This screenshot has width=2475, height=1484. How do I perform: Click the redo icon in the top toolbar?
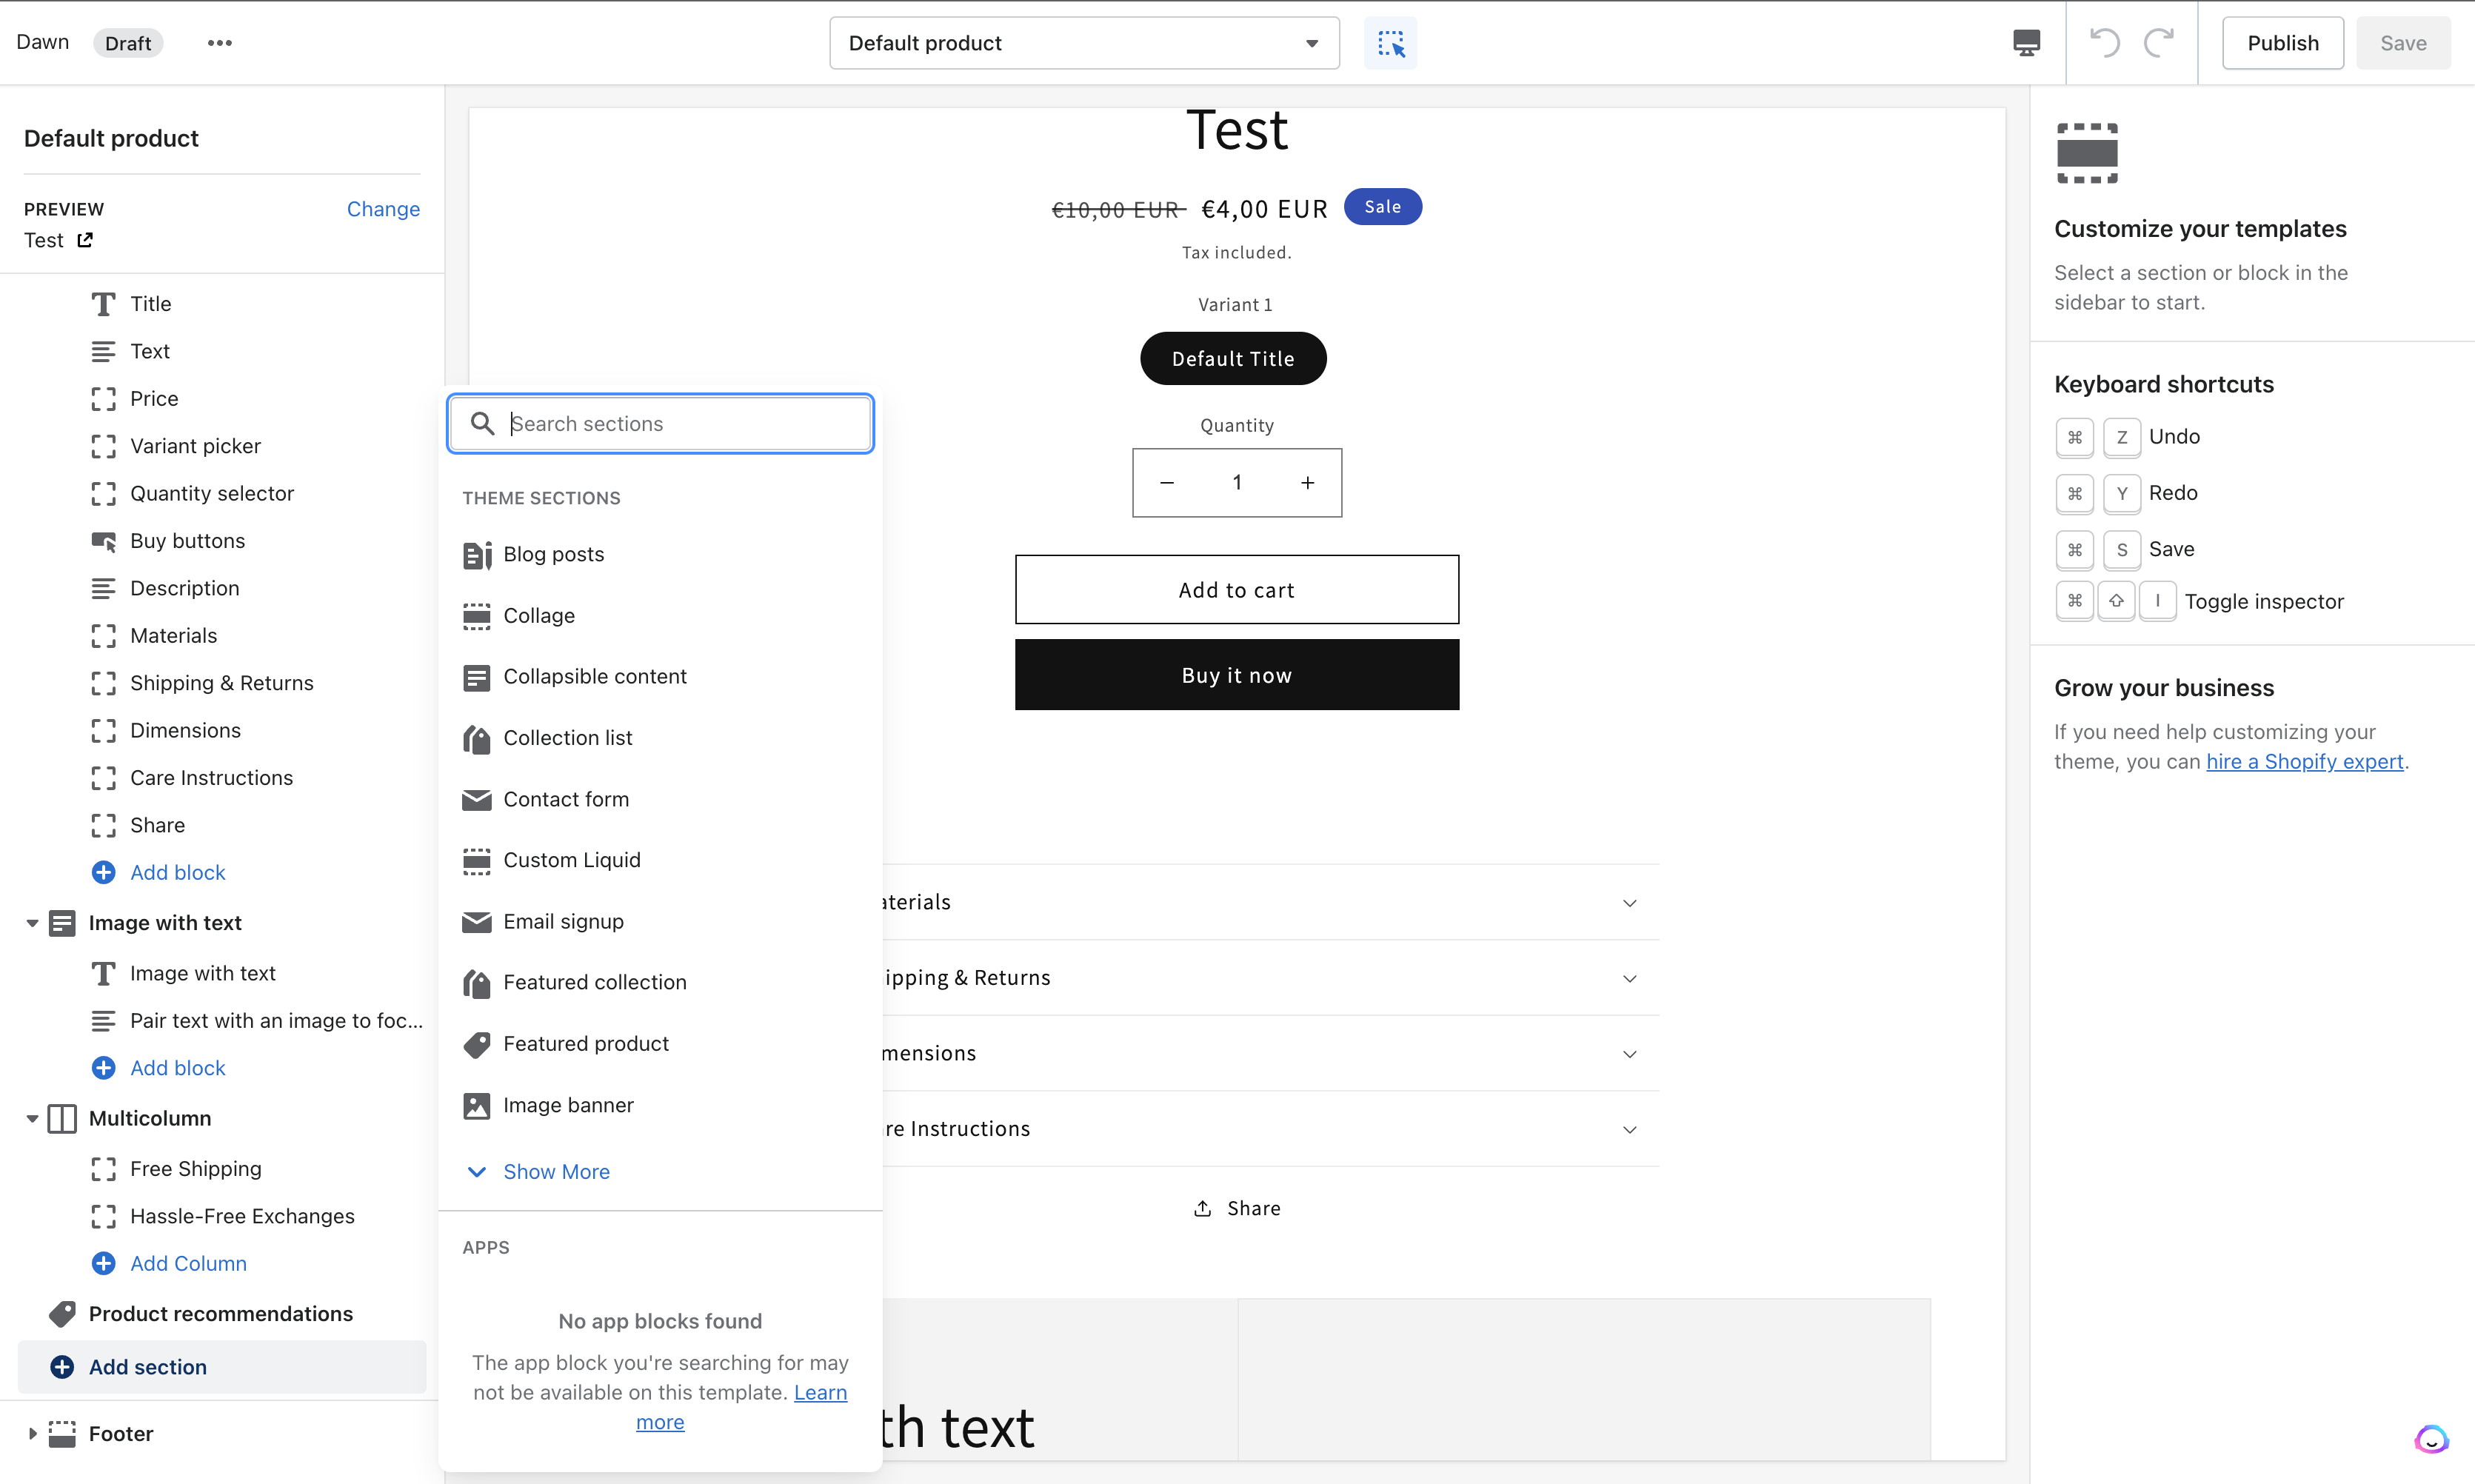[x=2160, y=42]
